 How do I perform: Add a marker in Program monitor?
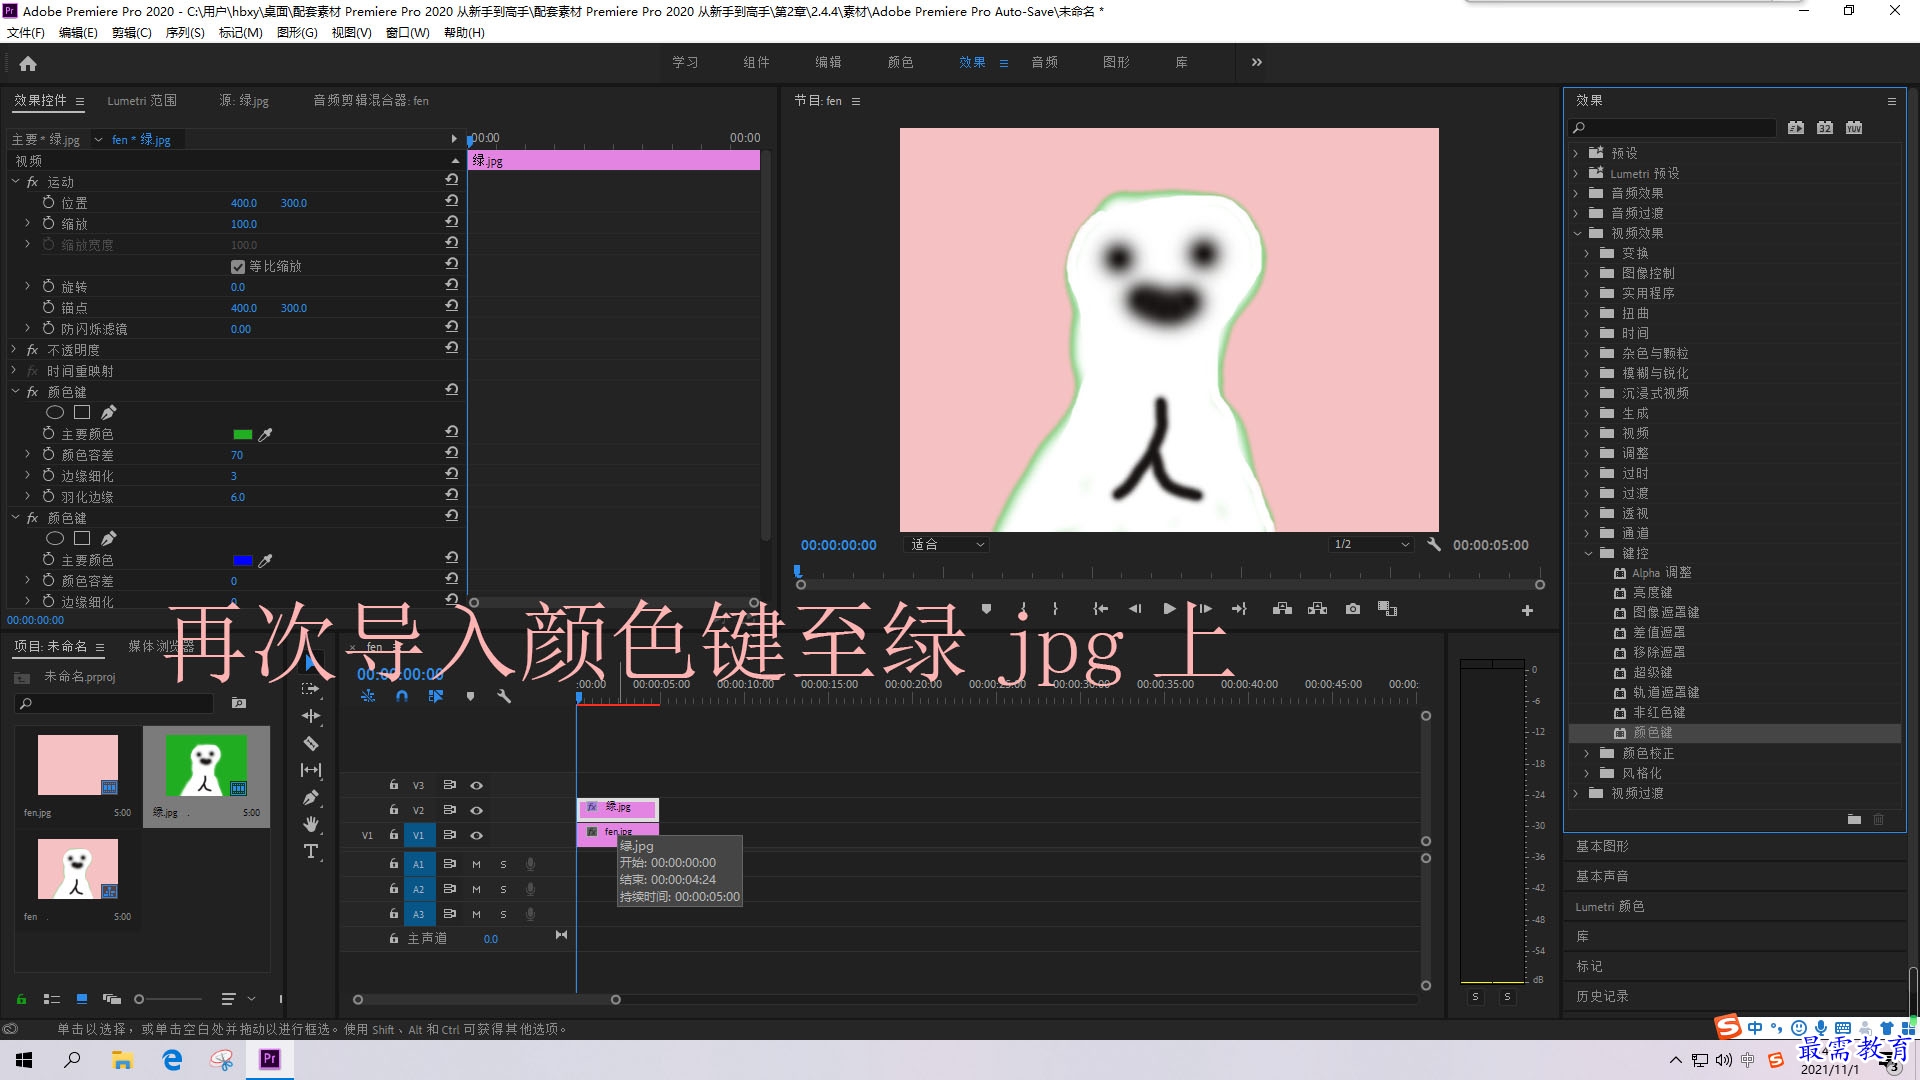point(986,609)
